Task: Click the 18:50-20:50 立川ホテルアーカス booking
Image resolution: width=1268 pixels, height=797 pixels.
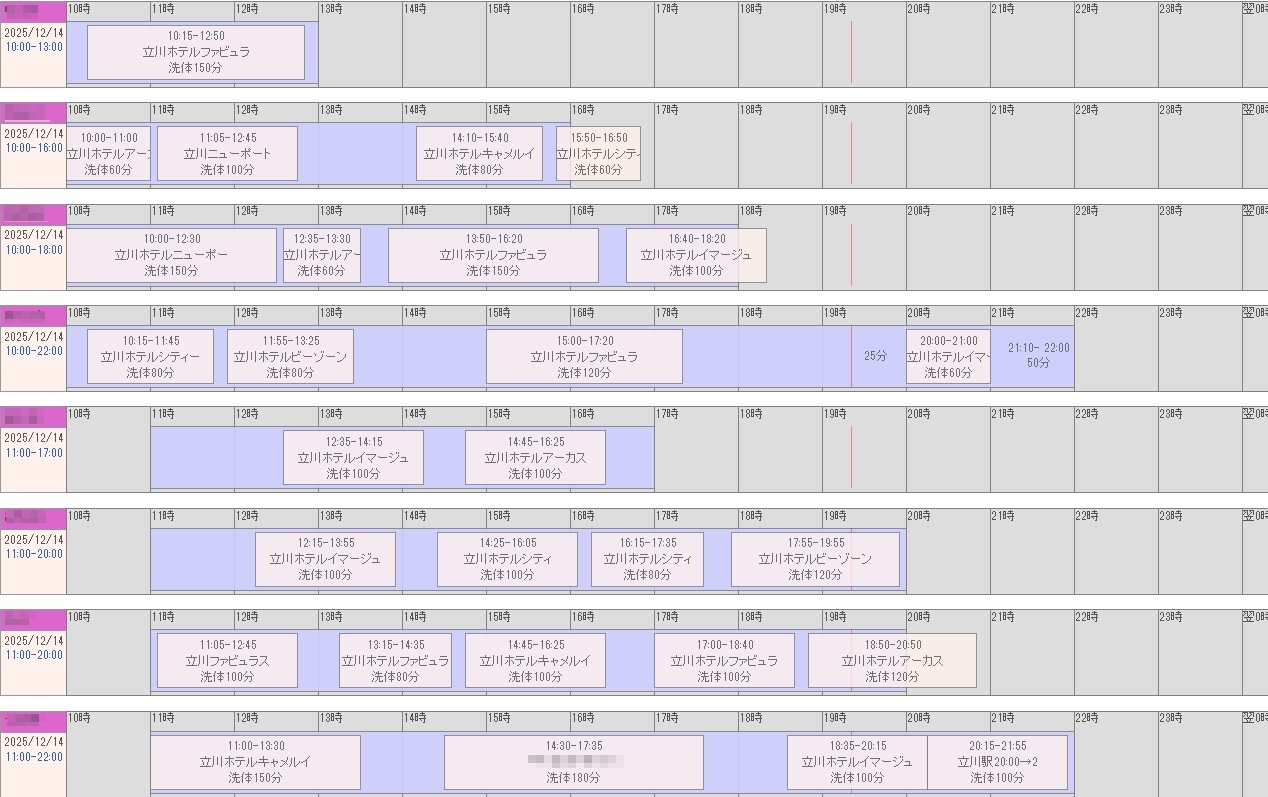Action: pyautogui.click(x=892, y=661)
